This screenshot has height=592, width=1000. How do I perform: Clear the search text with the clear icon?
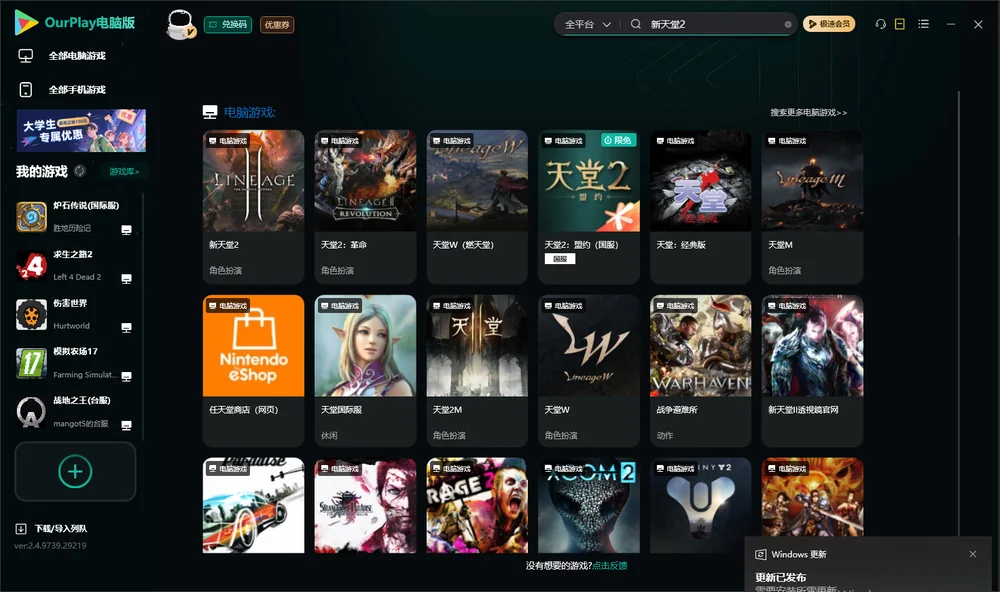tap(788, 24)
